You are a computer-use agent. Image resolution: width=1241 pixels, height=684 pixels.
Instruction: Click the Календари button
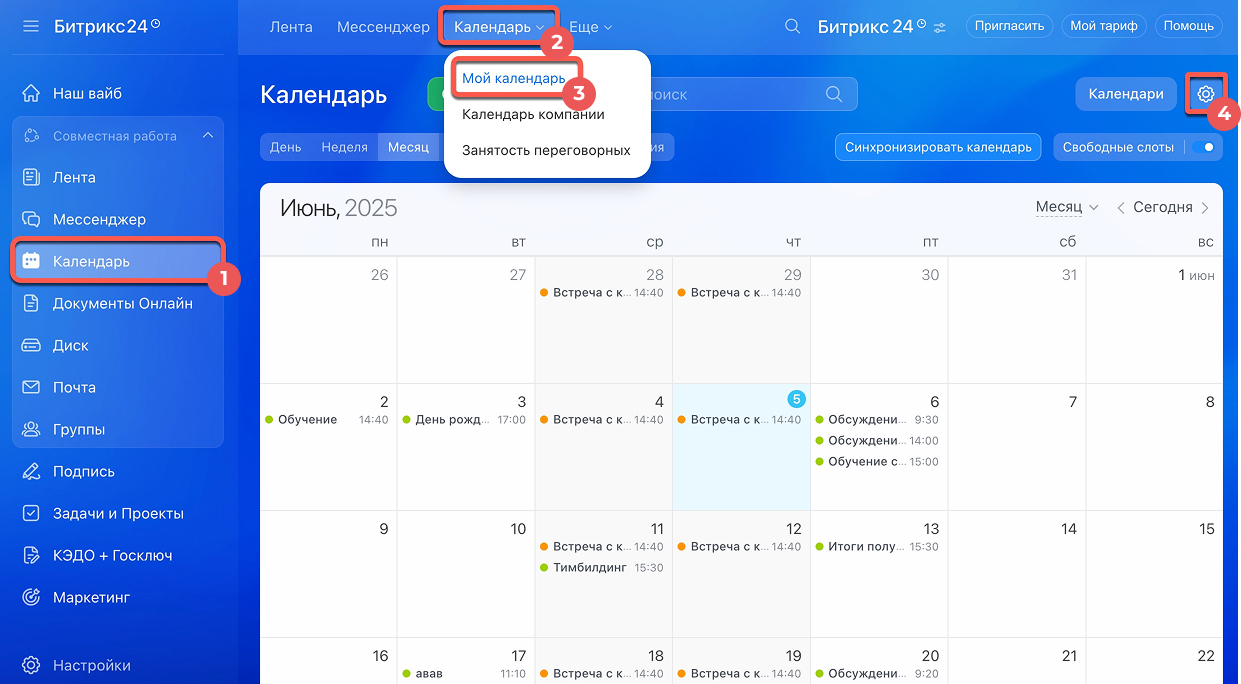pyautogui.click(x=1126, y=94)
